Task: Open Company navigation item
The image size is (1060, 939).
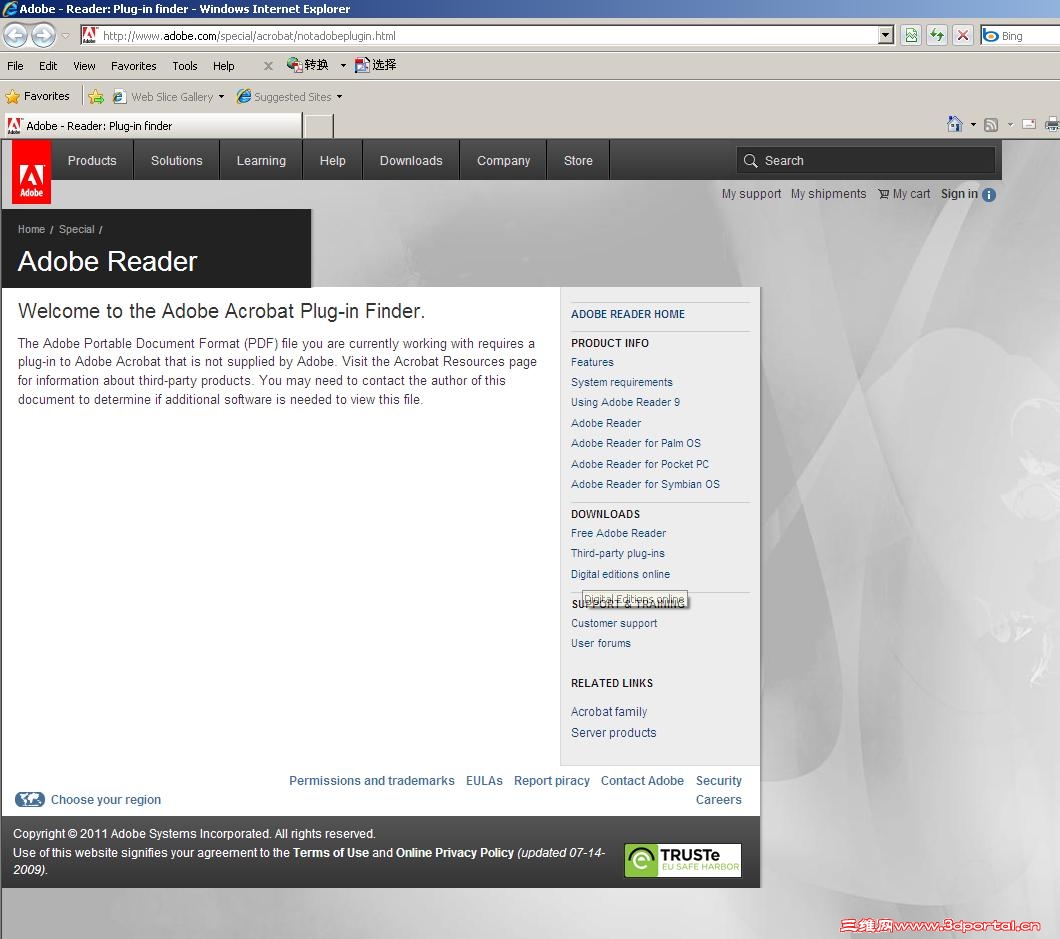Action: click(x=504, y=160)
